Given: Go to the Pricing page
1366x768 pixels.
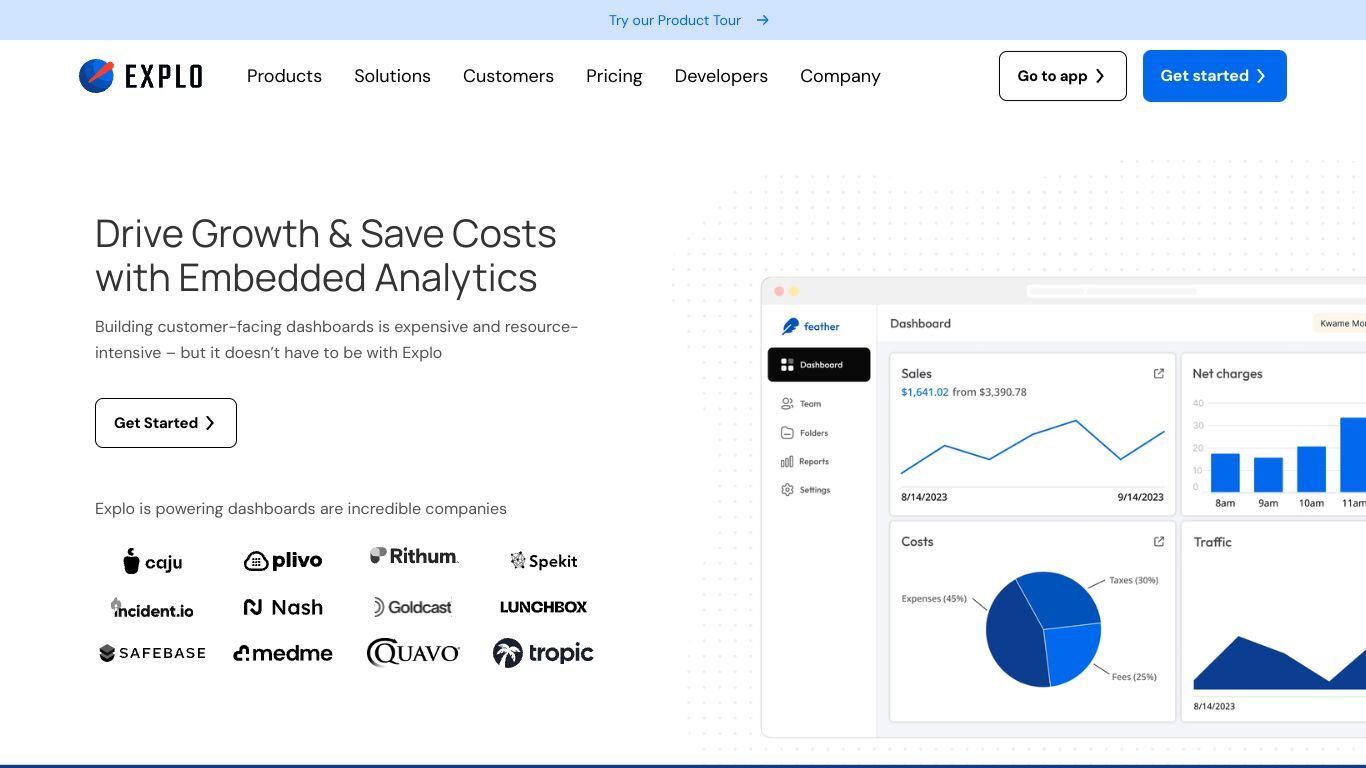Looking at the screenshot, I should pos(614,76).
